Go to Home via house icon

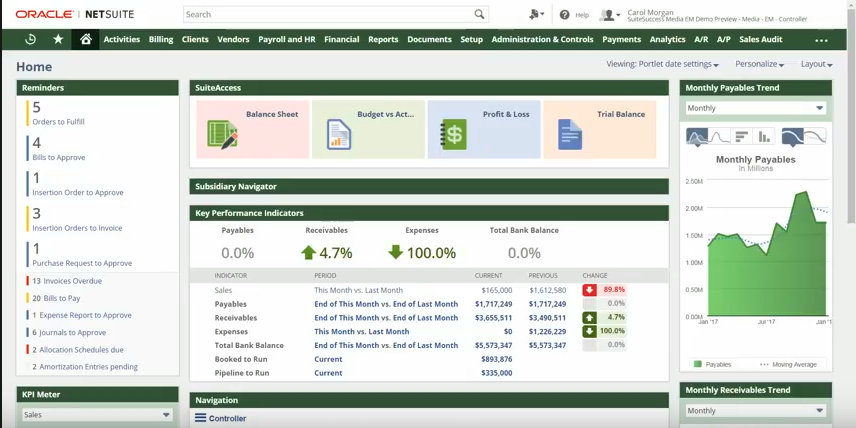[x=86, y=40]
